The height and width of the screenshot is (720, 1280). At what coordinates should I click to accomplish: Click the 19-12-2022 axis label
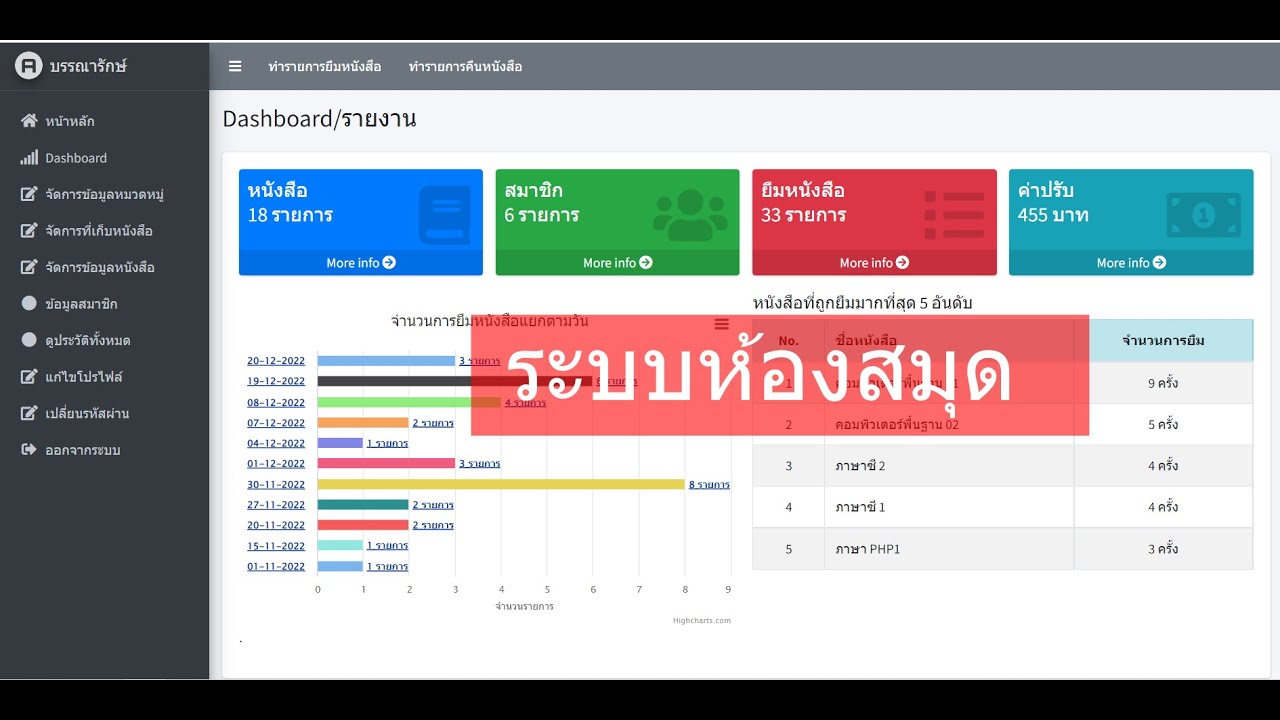tap(276, 381)
